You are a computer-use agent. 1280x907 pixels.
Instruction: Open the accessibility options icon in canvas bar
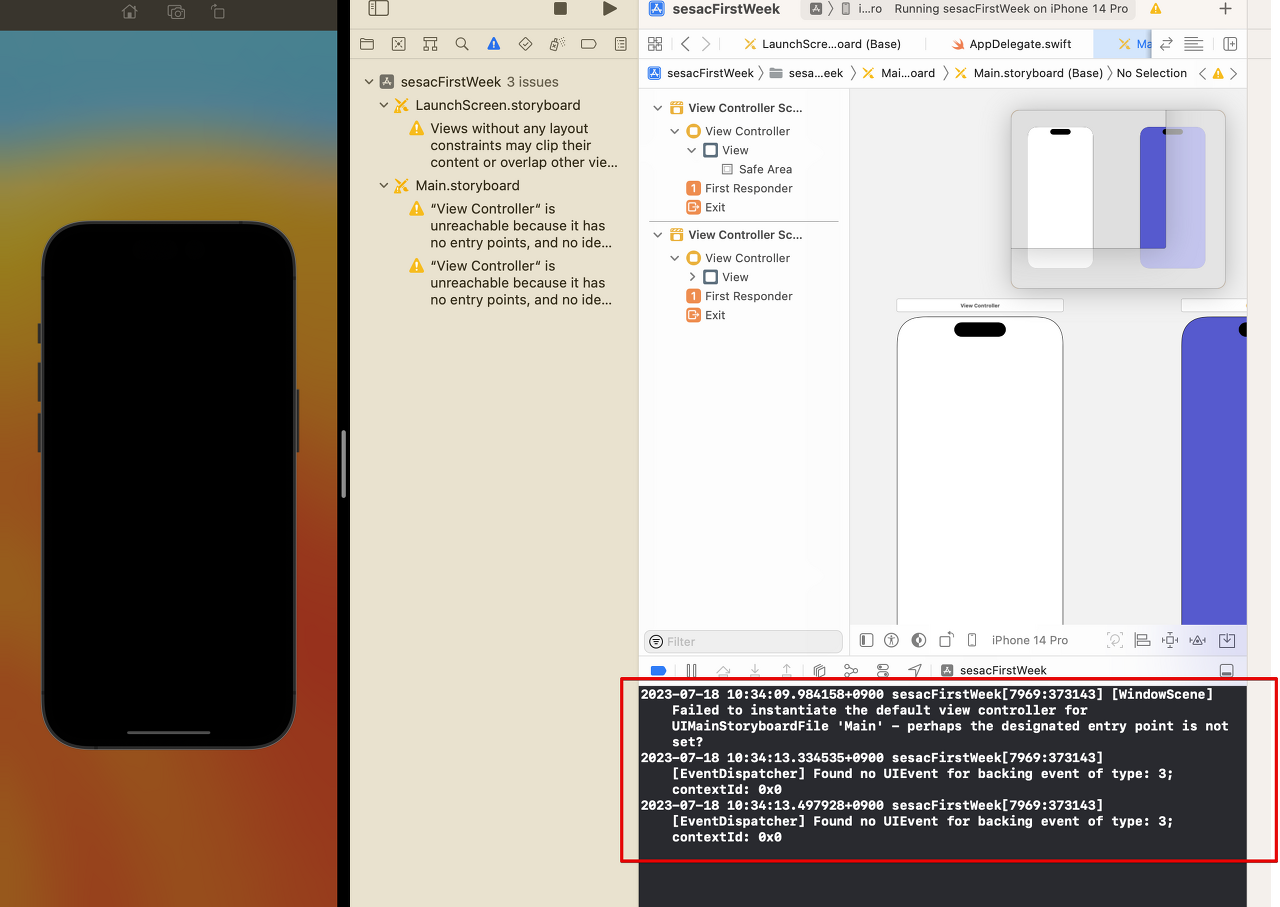coord(891,640)
